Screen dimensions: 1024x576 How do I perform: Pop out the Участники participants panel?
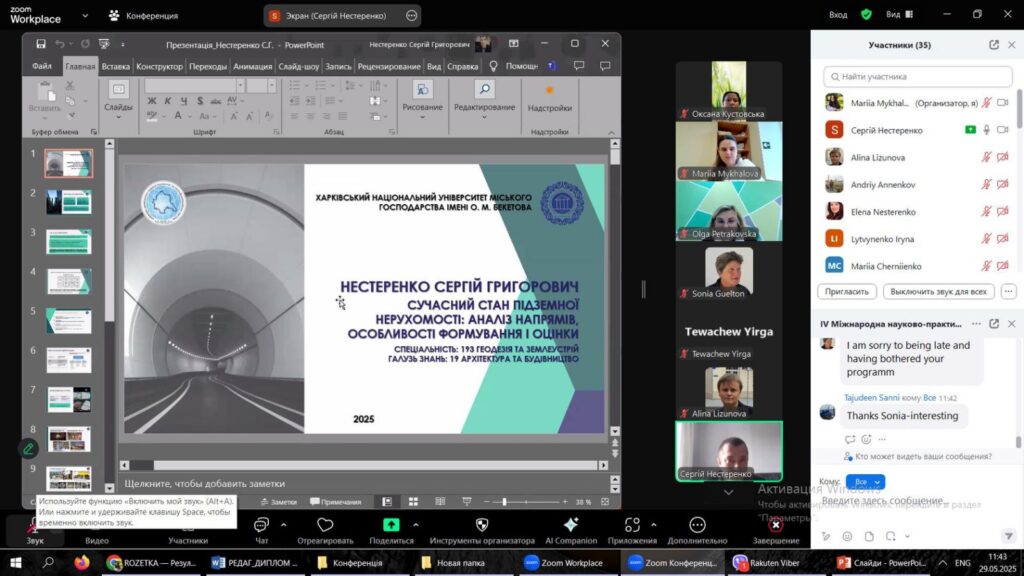[x=994, y=45]
